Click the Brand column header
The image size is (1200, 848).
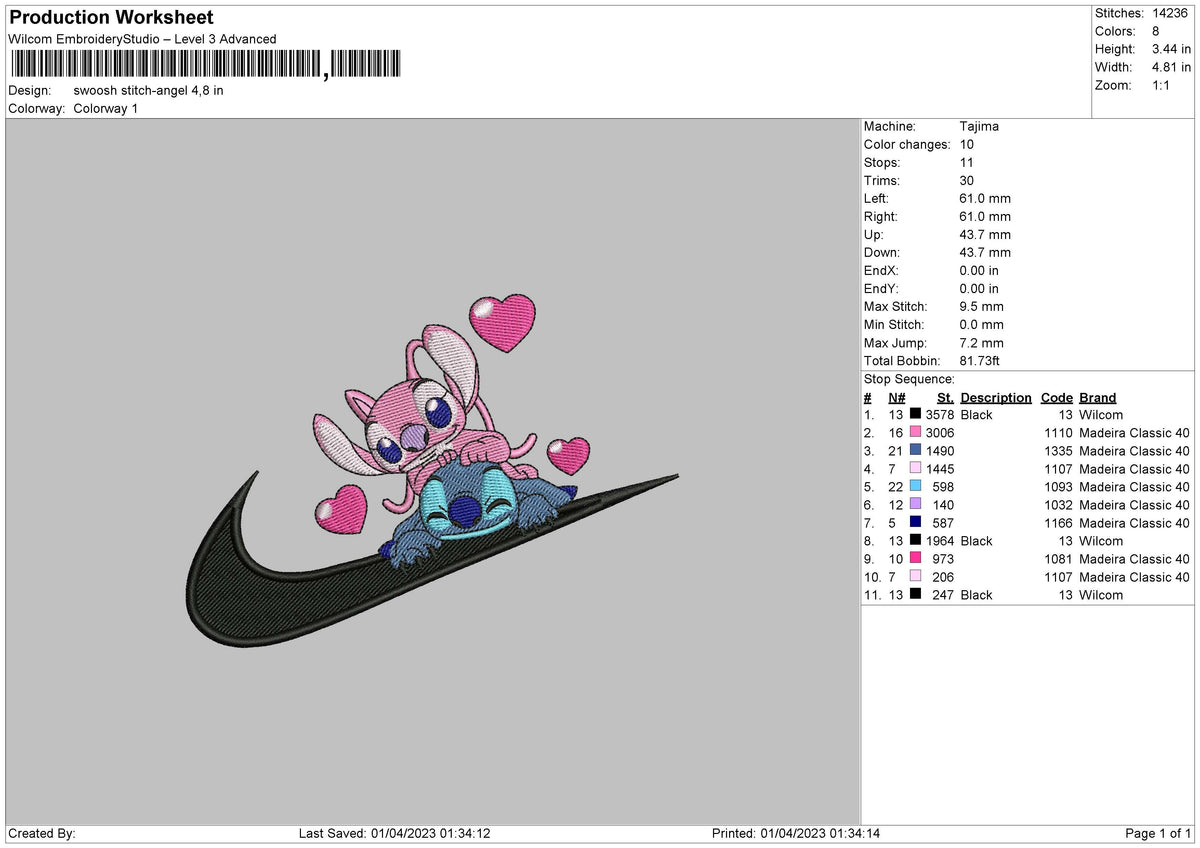[x=1096, y=397]
